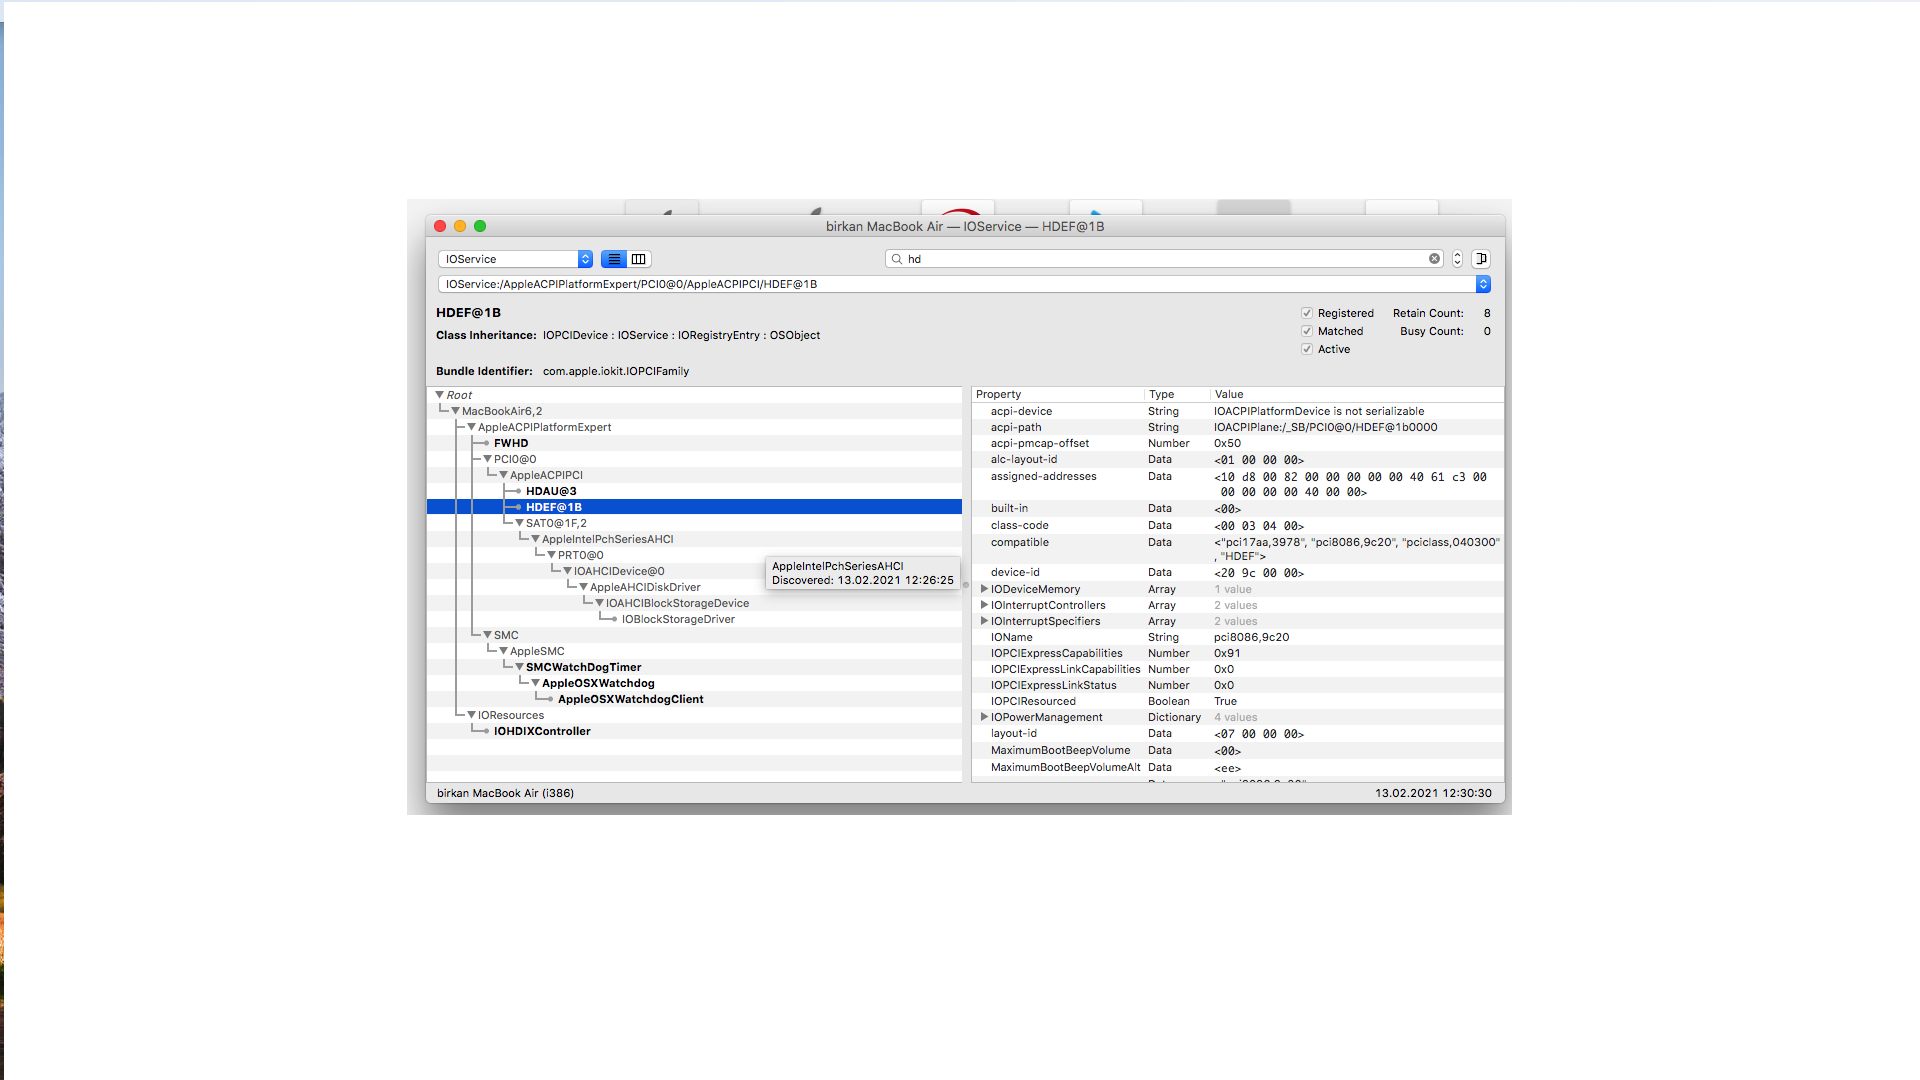1920x1080 pixels.
Task: Toggle the Registered checkbox
Action: pyautogui.click(x=1306, y=313)
